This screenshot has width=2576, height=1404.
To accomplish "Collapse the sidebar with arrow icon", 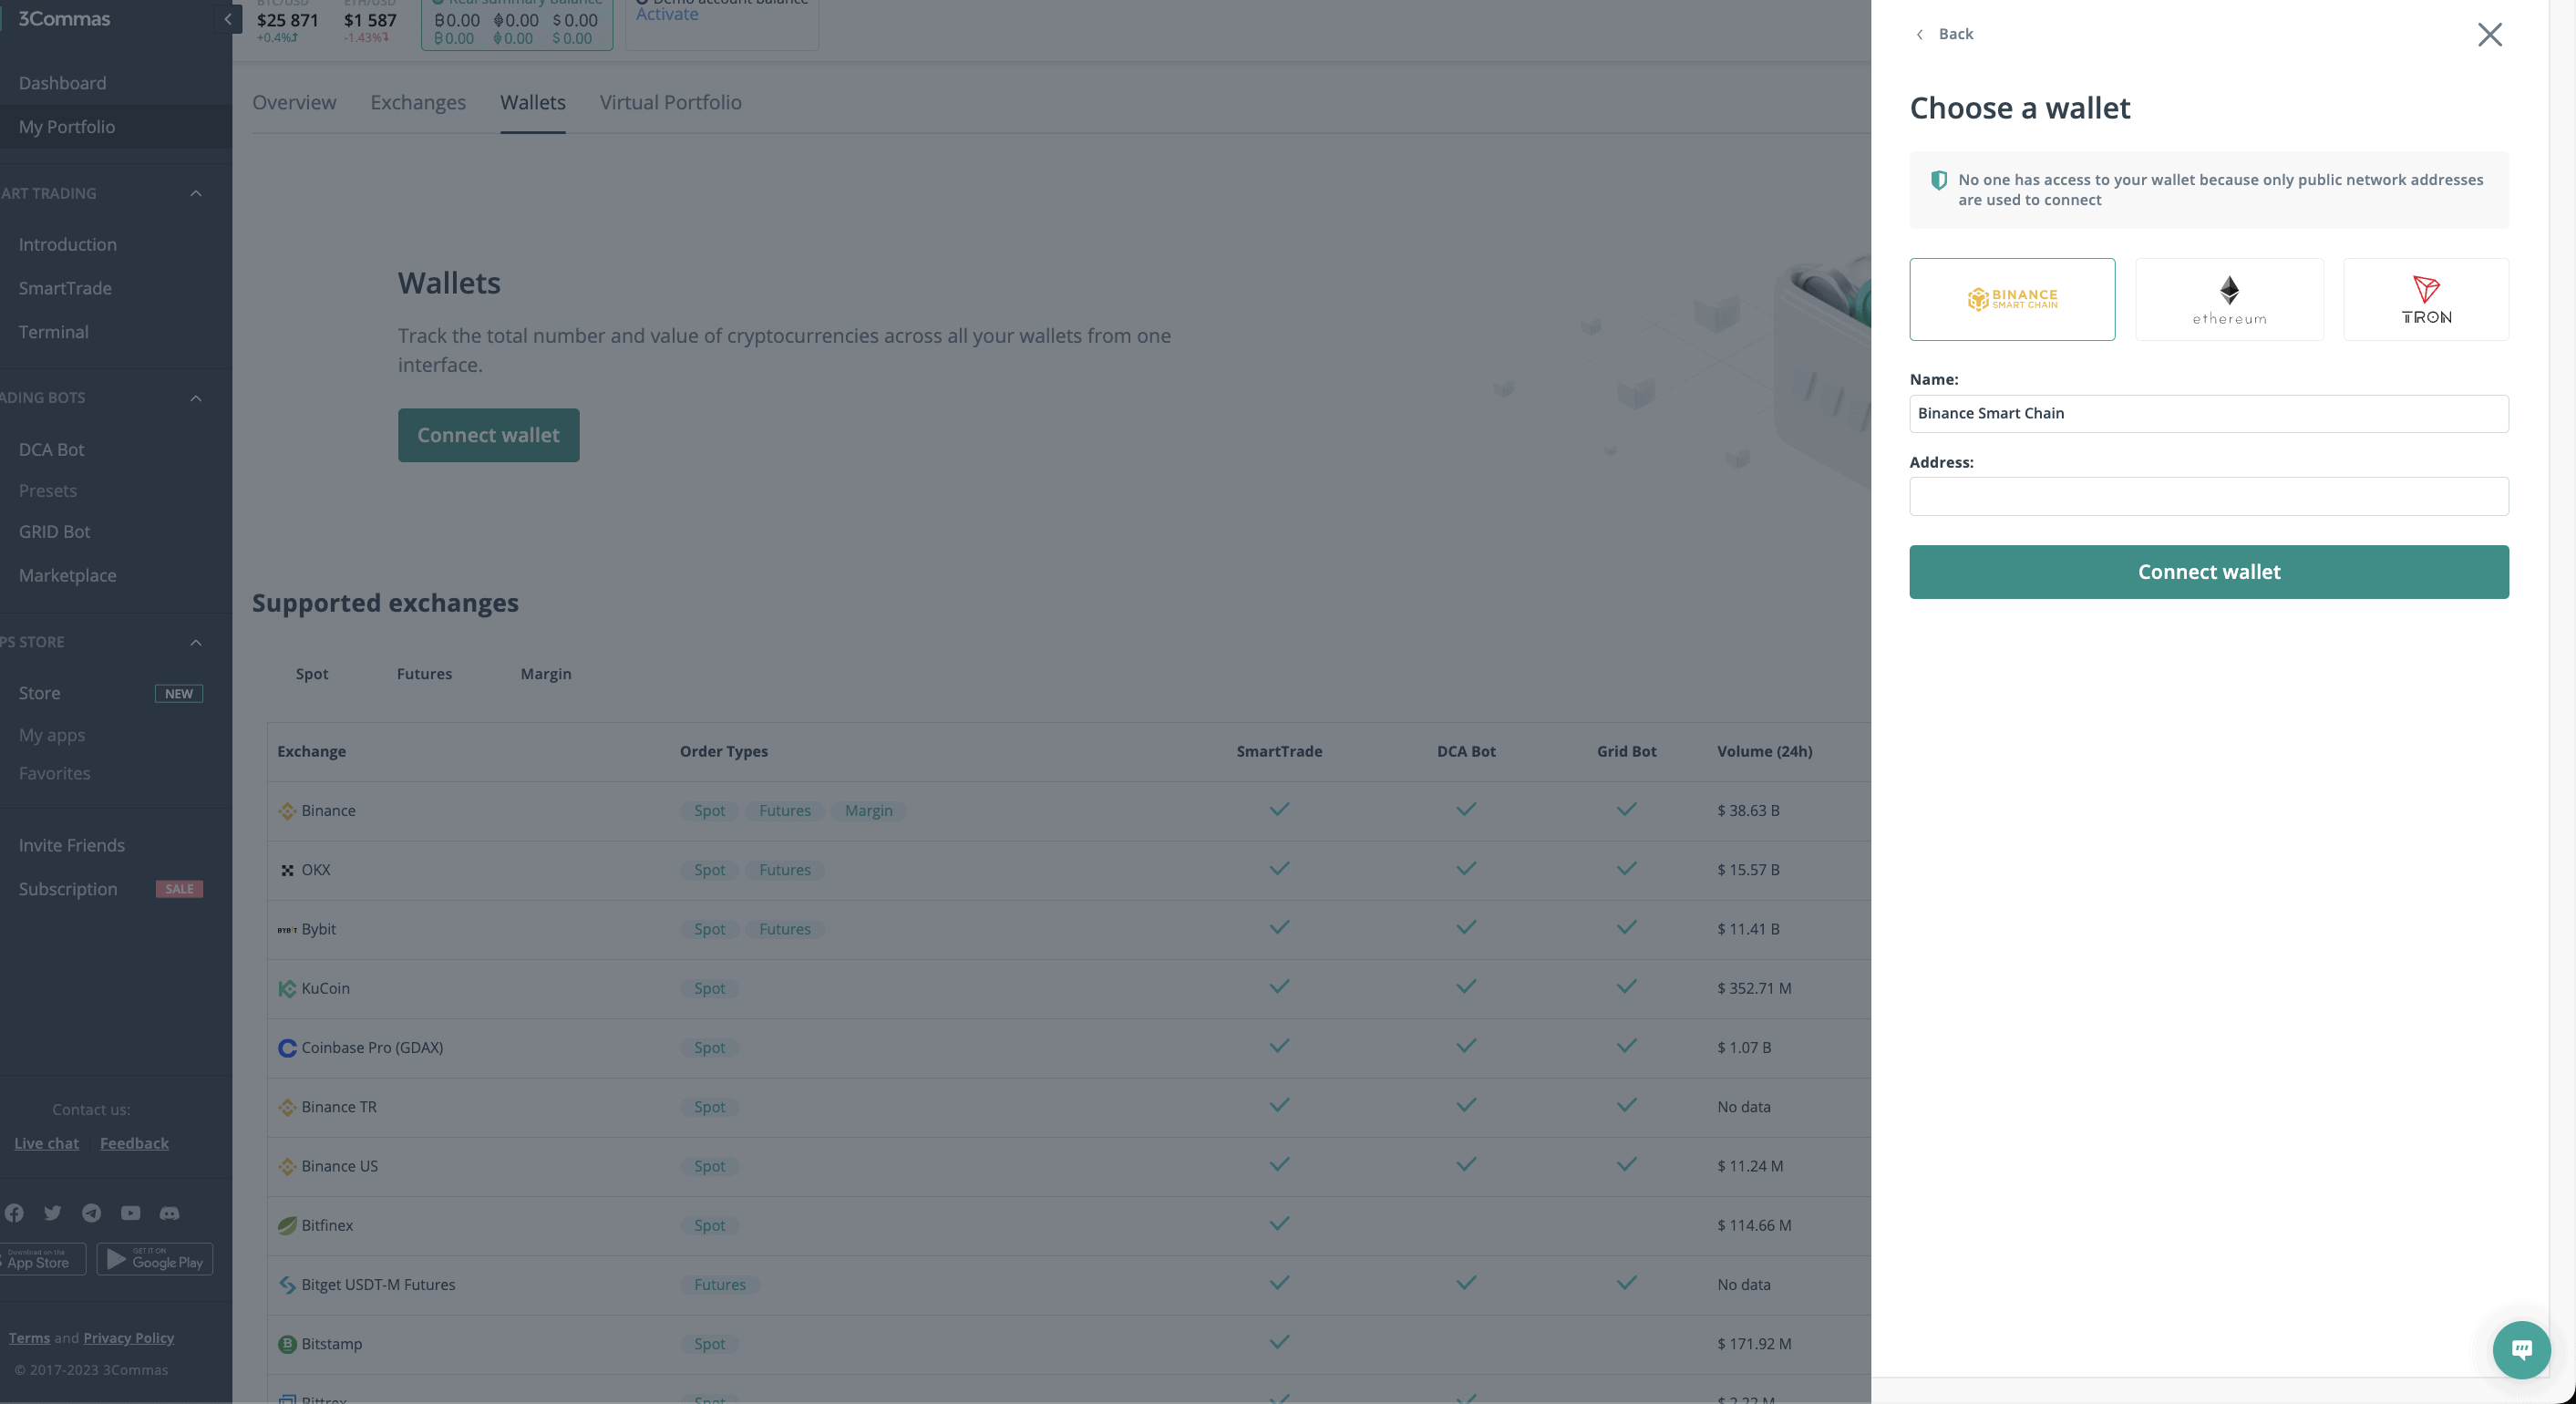I will click(227, 19).
